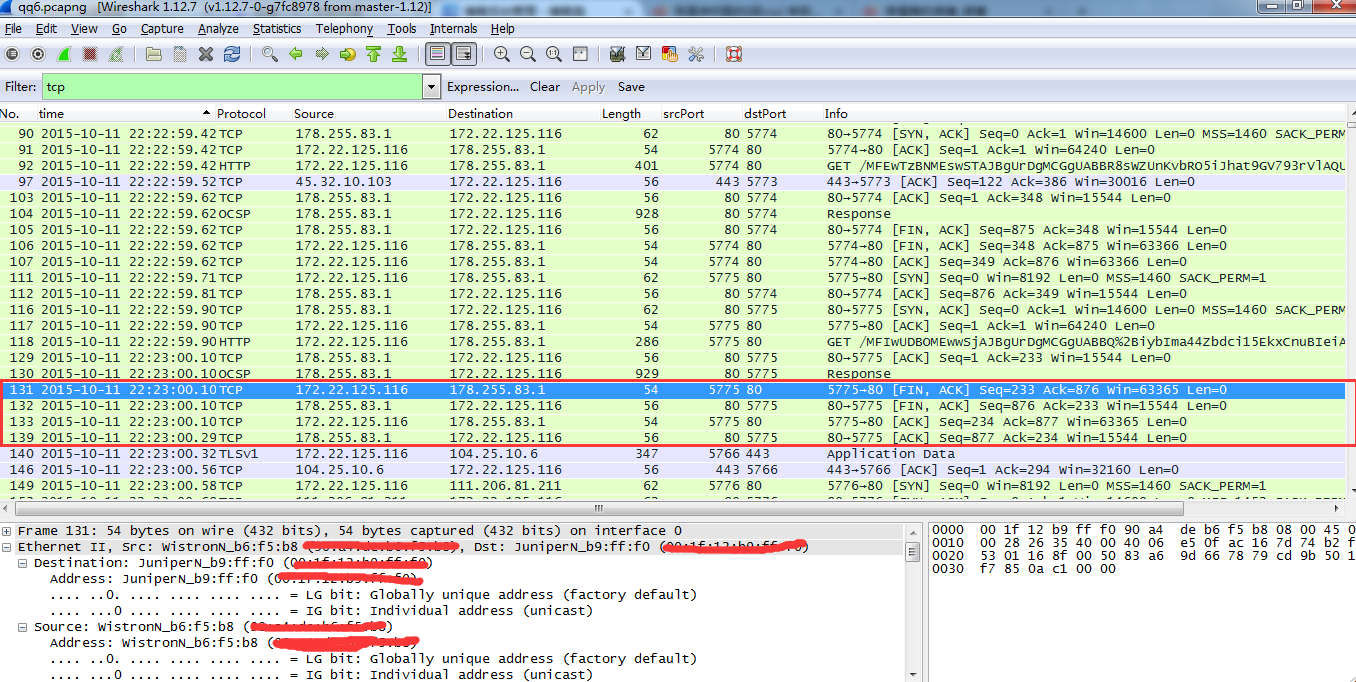Edit display filters icon

pos(643,54)
